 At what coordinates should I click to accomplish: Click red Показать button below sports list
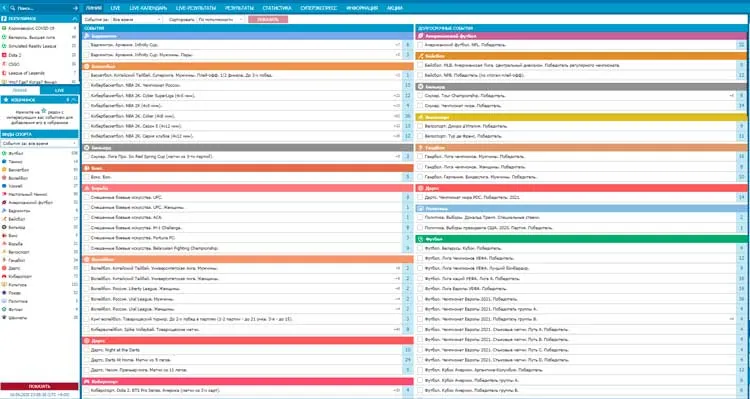tap(40, 386)
